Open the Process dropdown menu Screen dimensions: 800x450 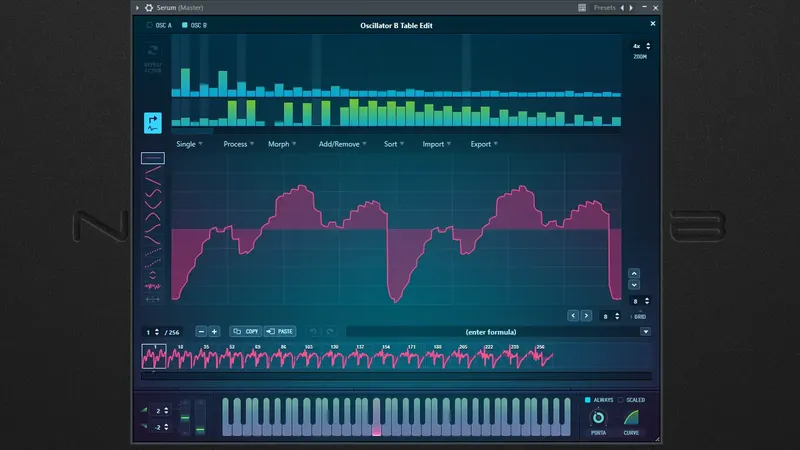[x=238, y=144]
